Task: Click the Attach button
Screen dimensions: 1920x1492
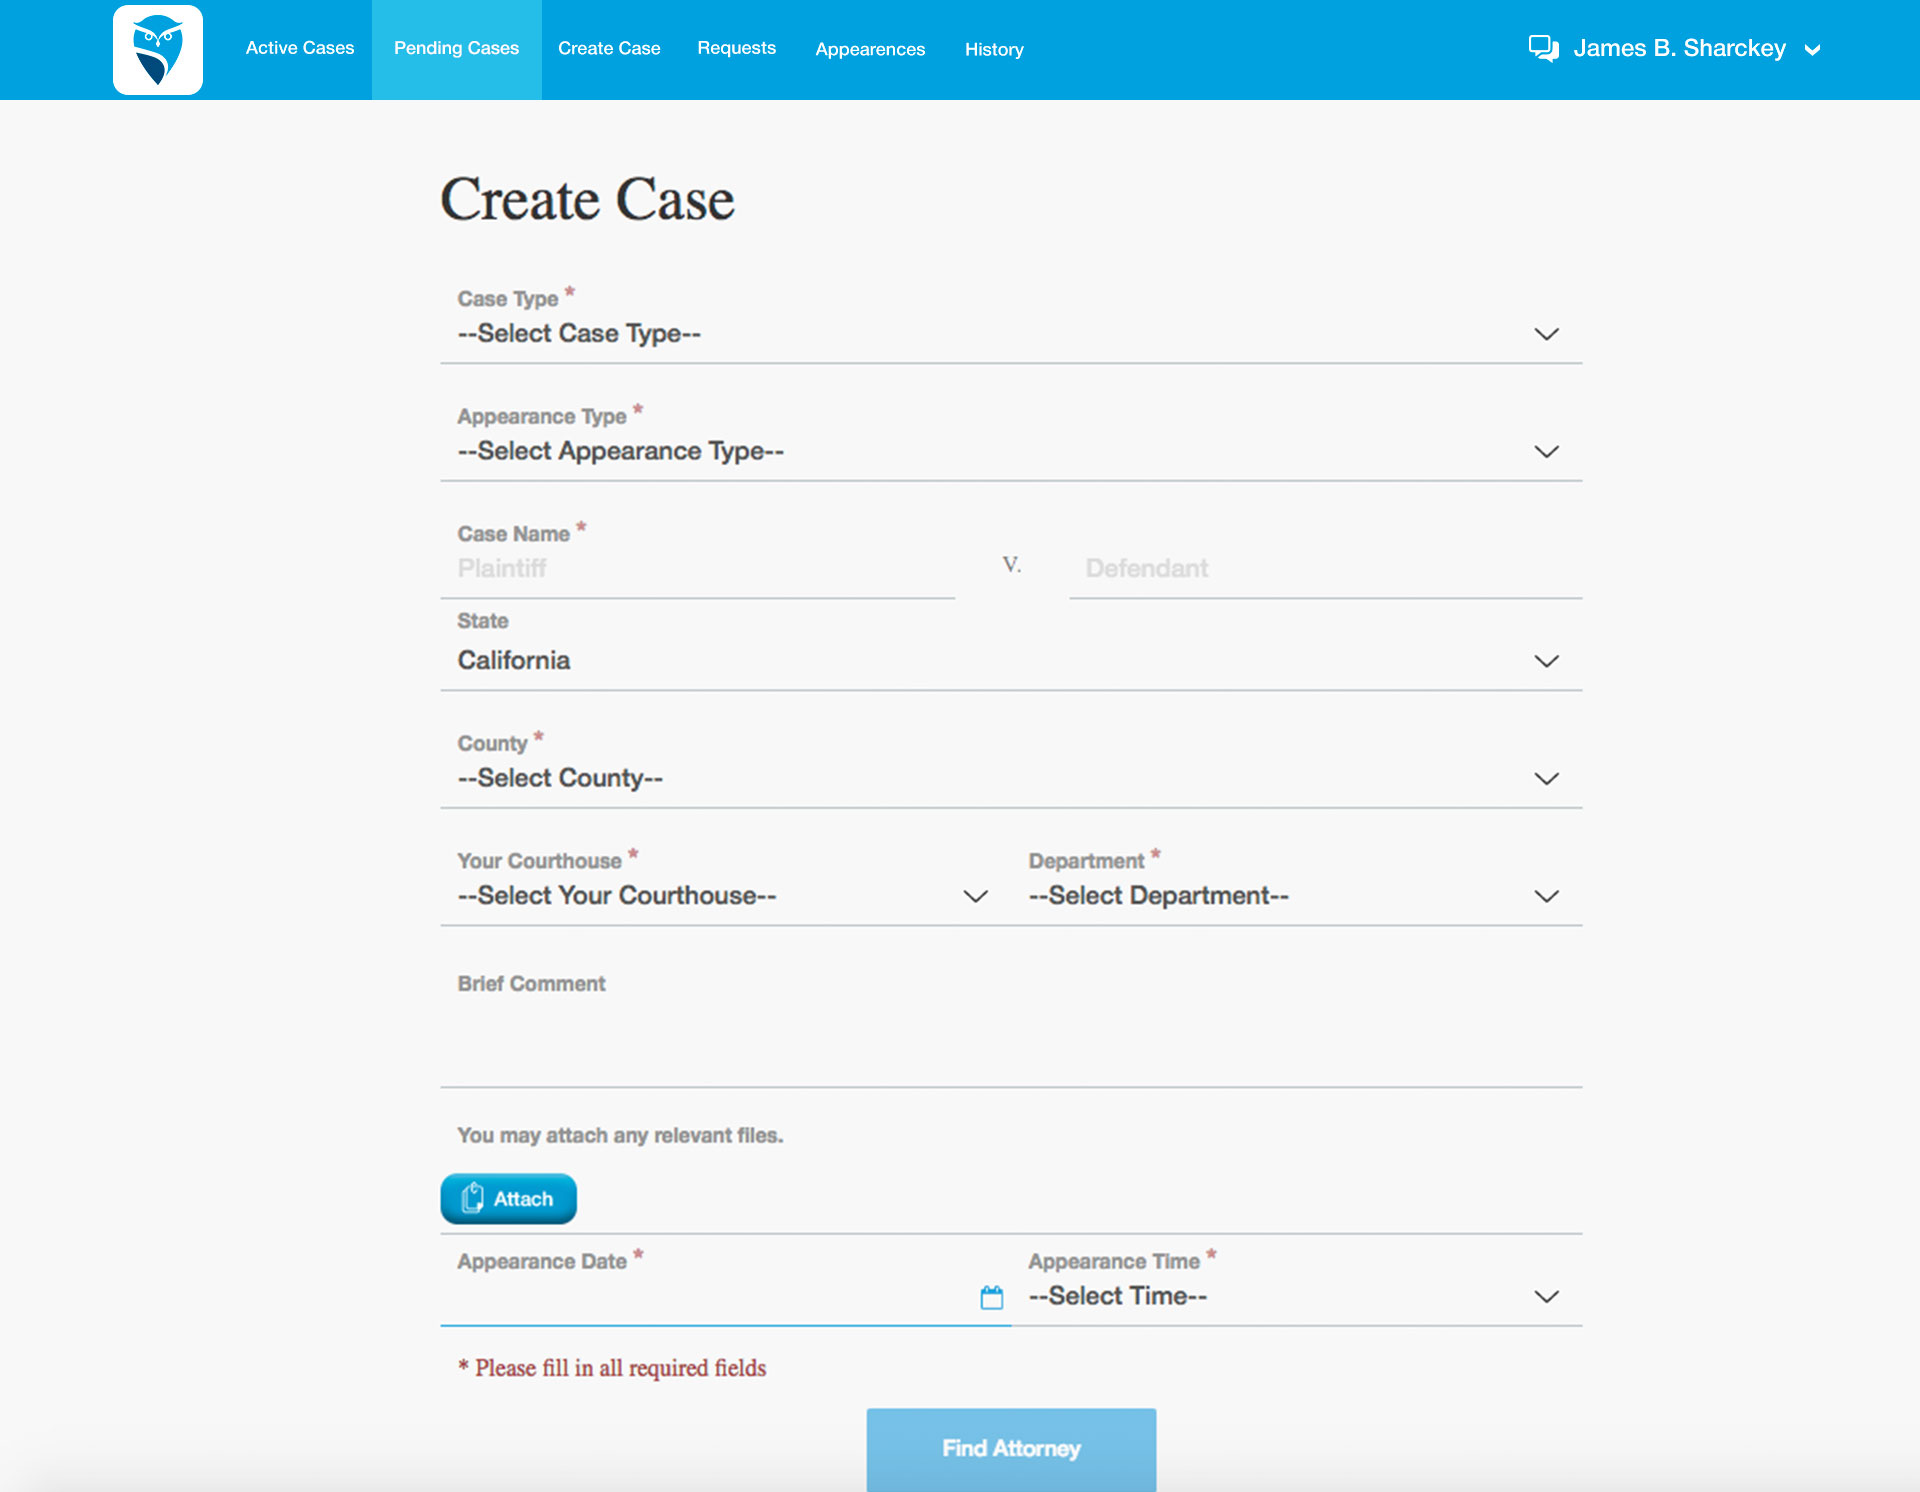Action: pyautogui.click(x=508, y=1198)
